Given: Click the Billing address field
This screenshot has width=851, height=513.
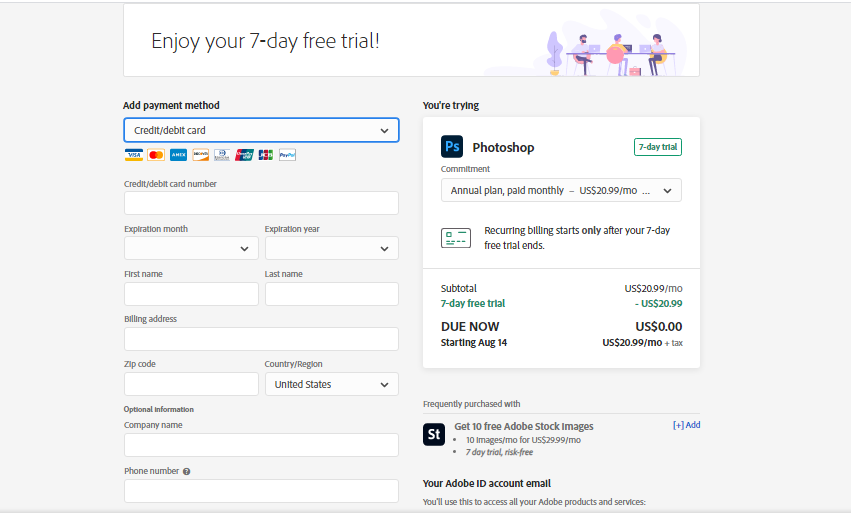Looking at the screenshot, I should 262,339.
